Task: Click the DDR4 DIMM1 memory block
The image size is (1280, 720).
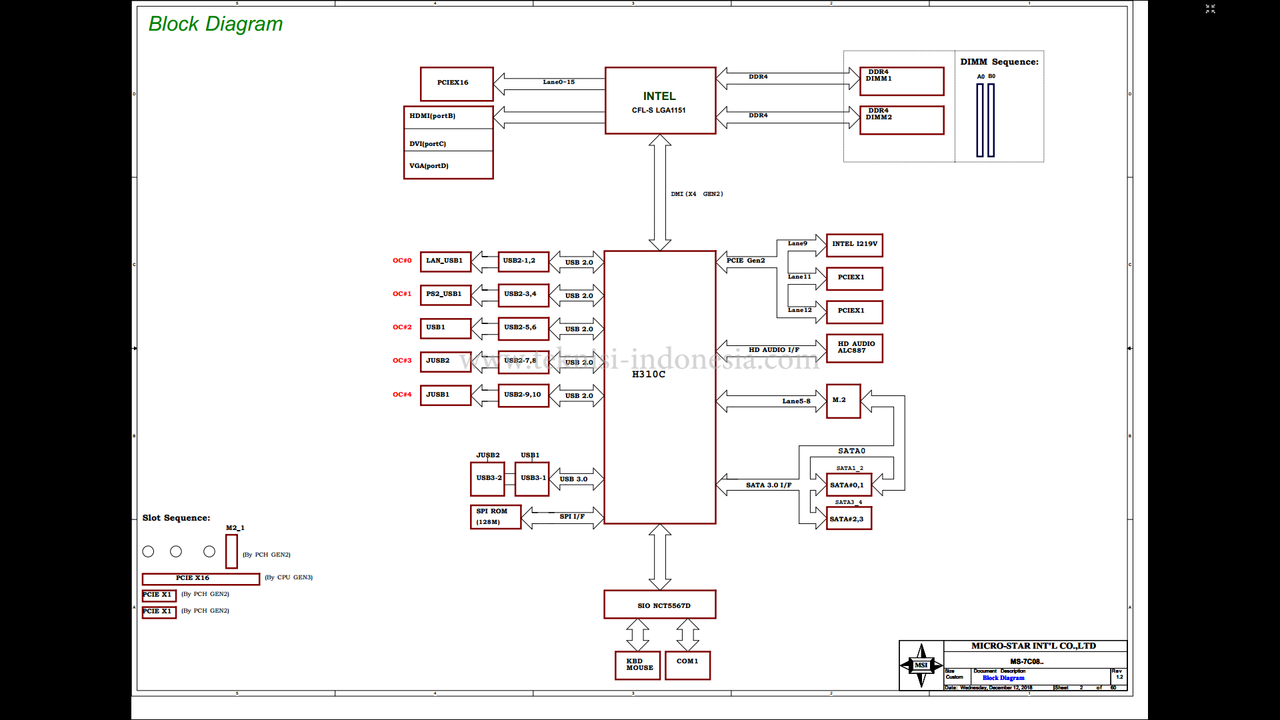Action: pyautogui.click(x=902, y=81)
